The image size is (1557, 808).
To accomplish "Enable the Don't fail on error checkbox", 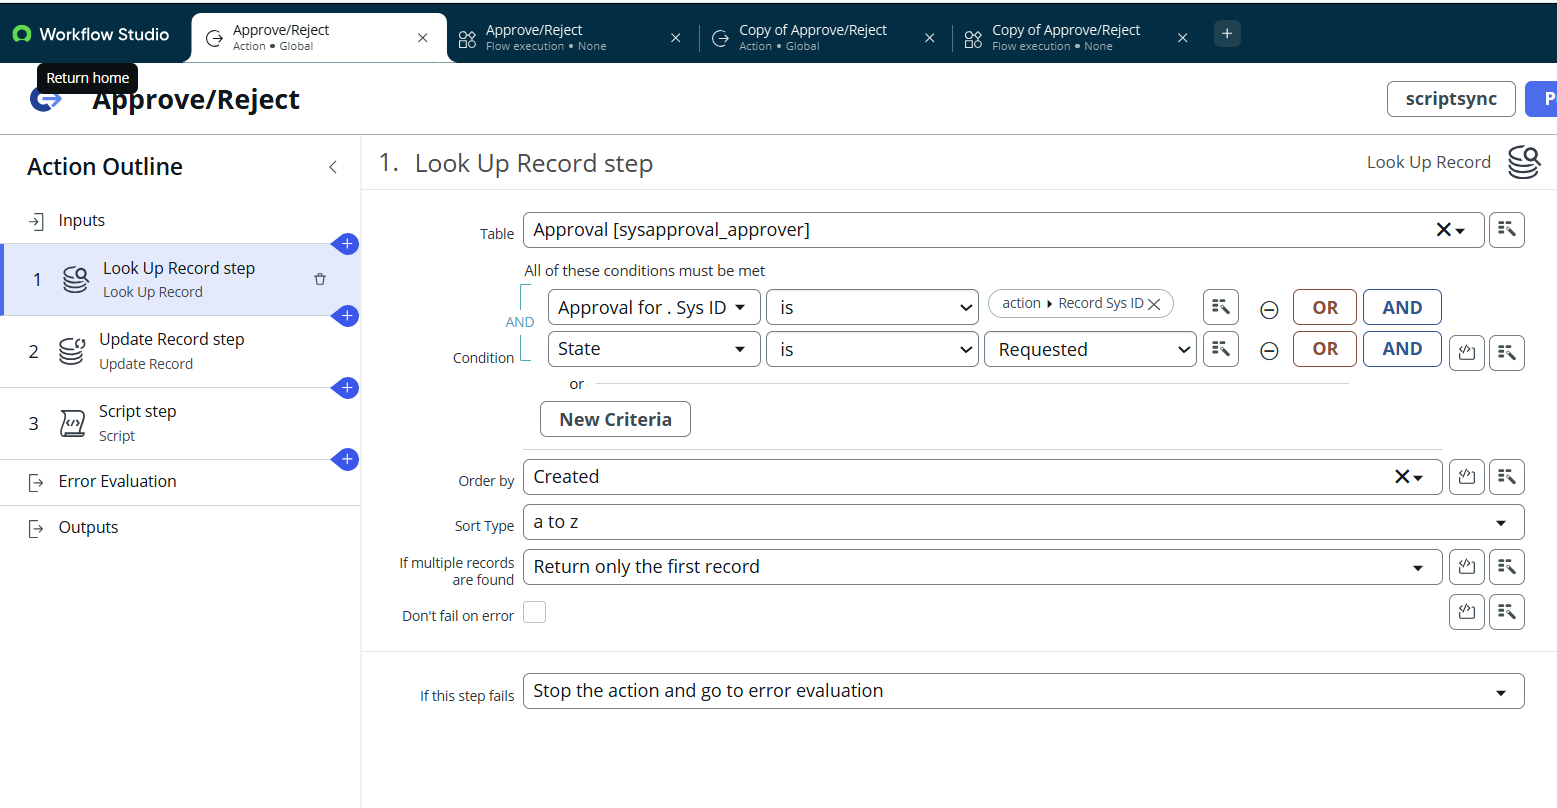I will [535, 612].
